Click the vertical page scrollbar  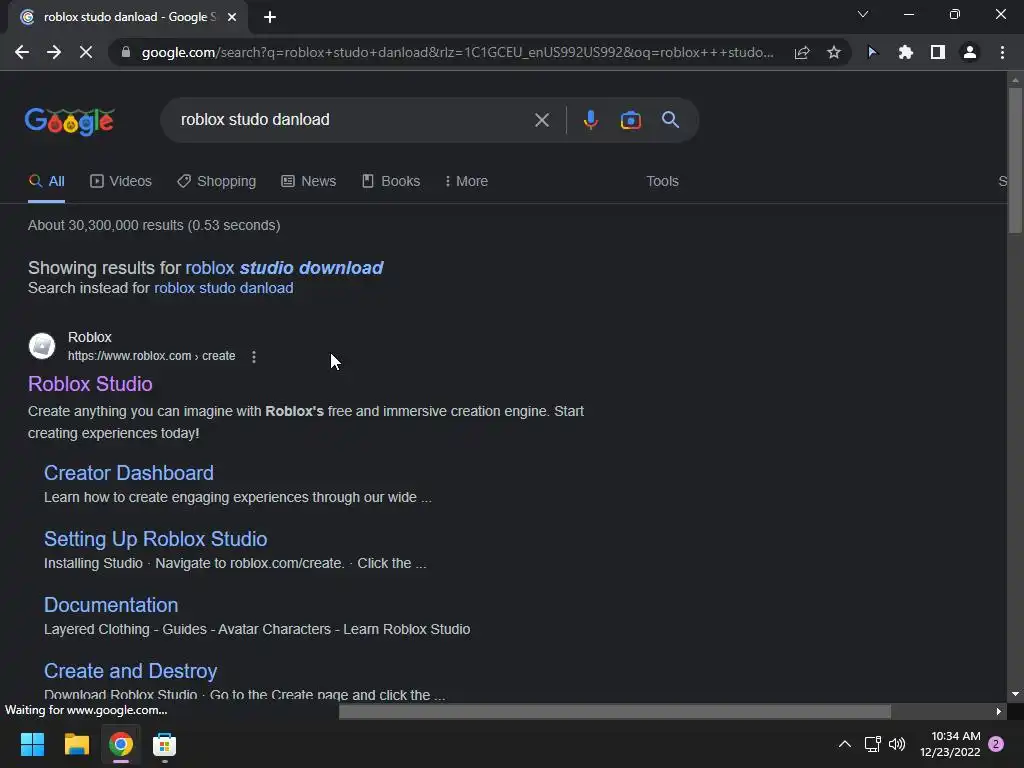1015,159
